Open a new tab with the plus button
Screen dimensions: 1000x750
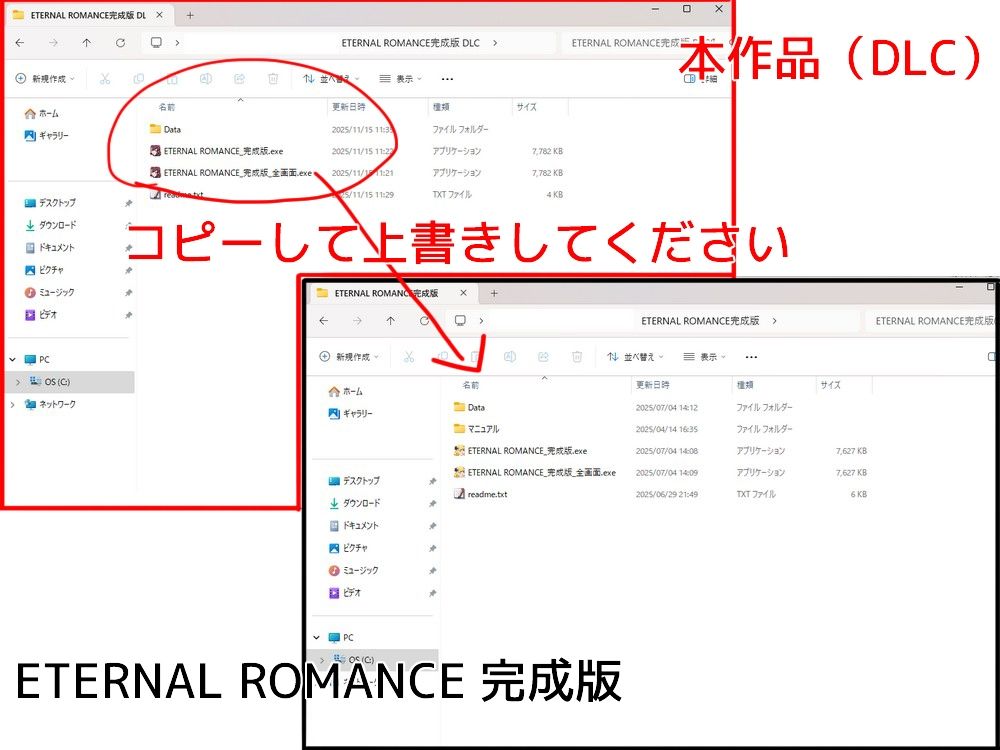(190, 15)
